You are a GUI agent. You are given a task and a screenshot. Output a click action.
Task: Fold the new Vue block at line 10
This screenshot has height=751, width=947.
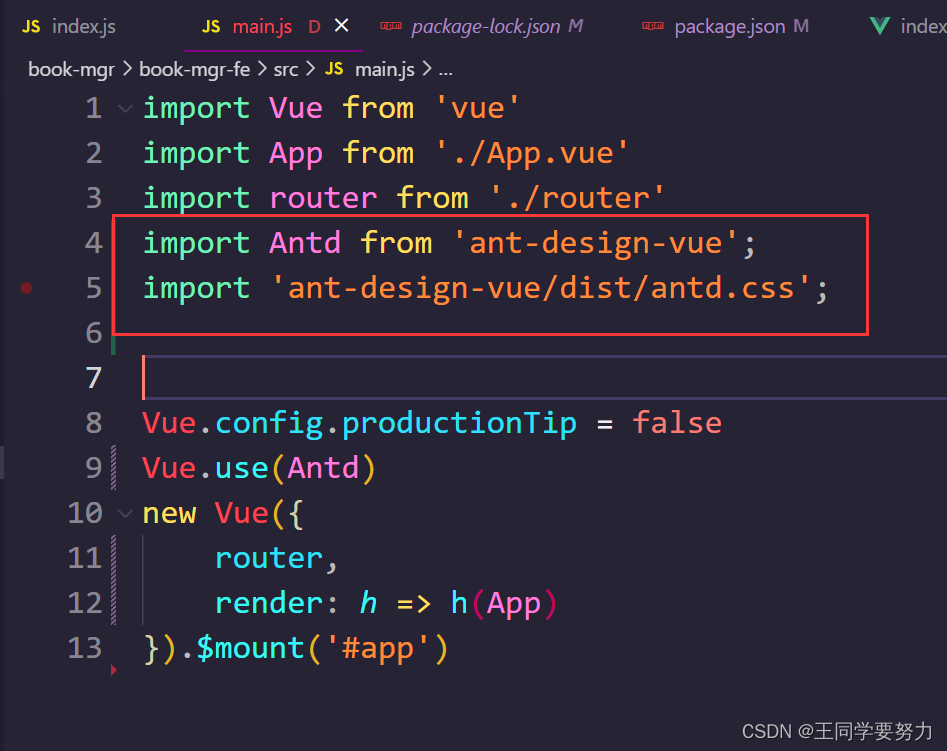[x=125, y=513]
